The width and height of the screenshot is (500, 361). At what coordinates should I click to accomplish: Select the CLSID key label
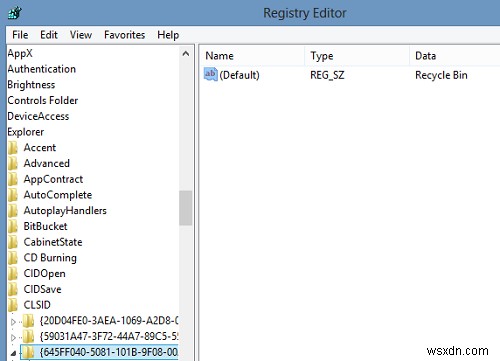tap(37, 305)
